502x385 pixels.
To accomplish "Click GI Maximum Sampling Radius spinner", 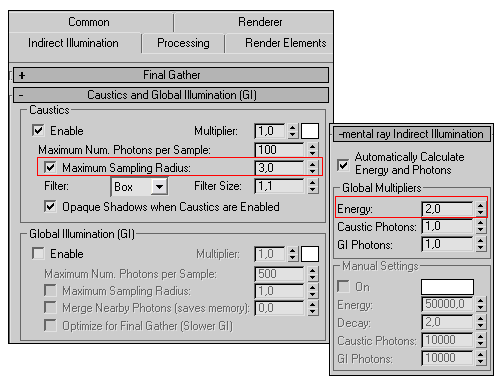I will (312, 291).
